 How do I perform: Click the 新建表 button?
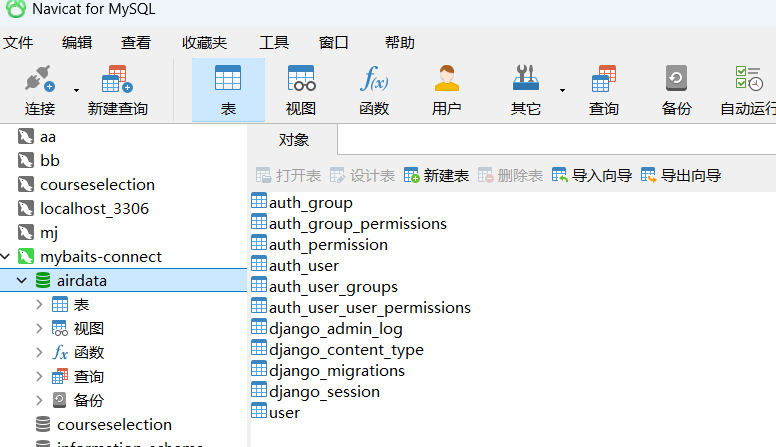(436, 176)
